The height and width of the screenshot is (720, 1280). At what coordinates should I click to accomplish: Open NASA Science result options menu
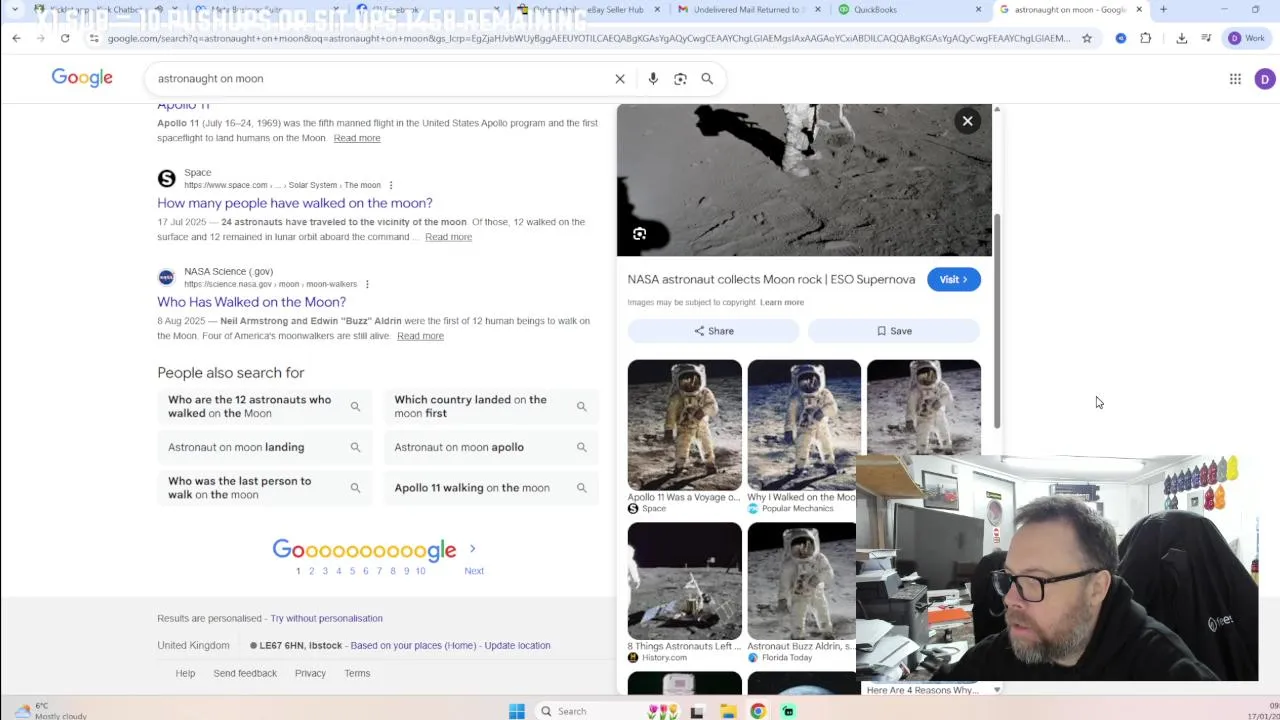tap(367, 284)
